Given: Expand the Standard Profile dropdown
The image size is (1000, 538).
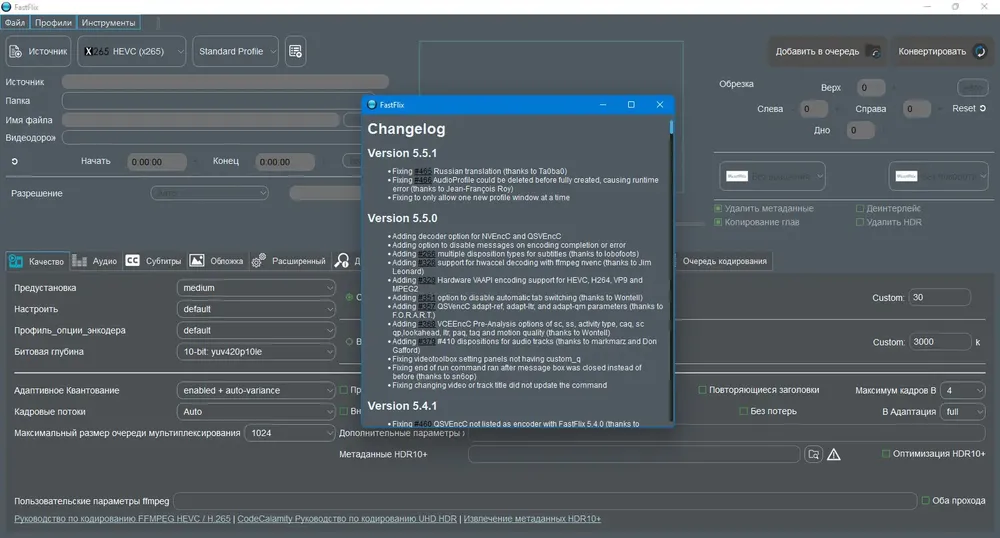Looking at the screenshot, I should point(235,51).
